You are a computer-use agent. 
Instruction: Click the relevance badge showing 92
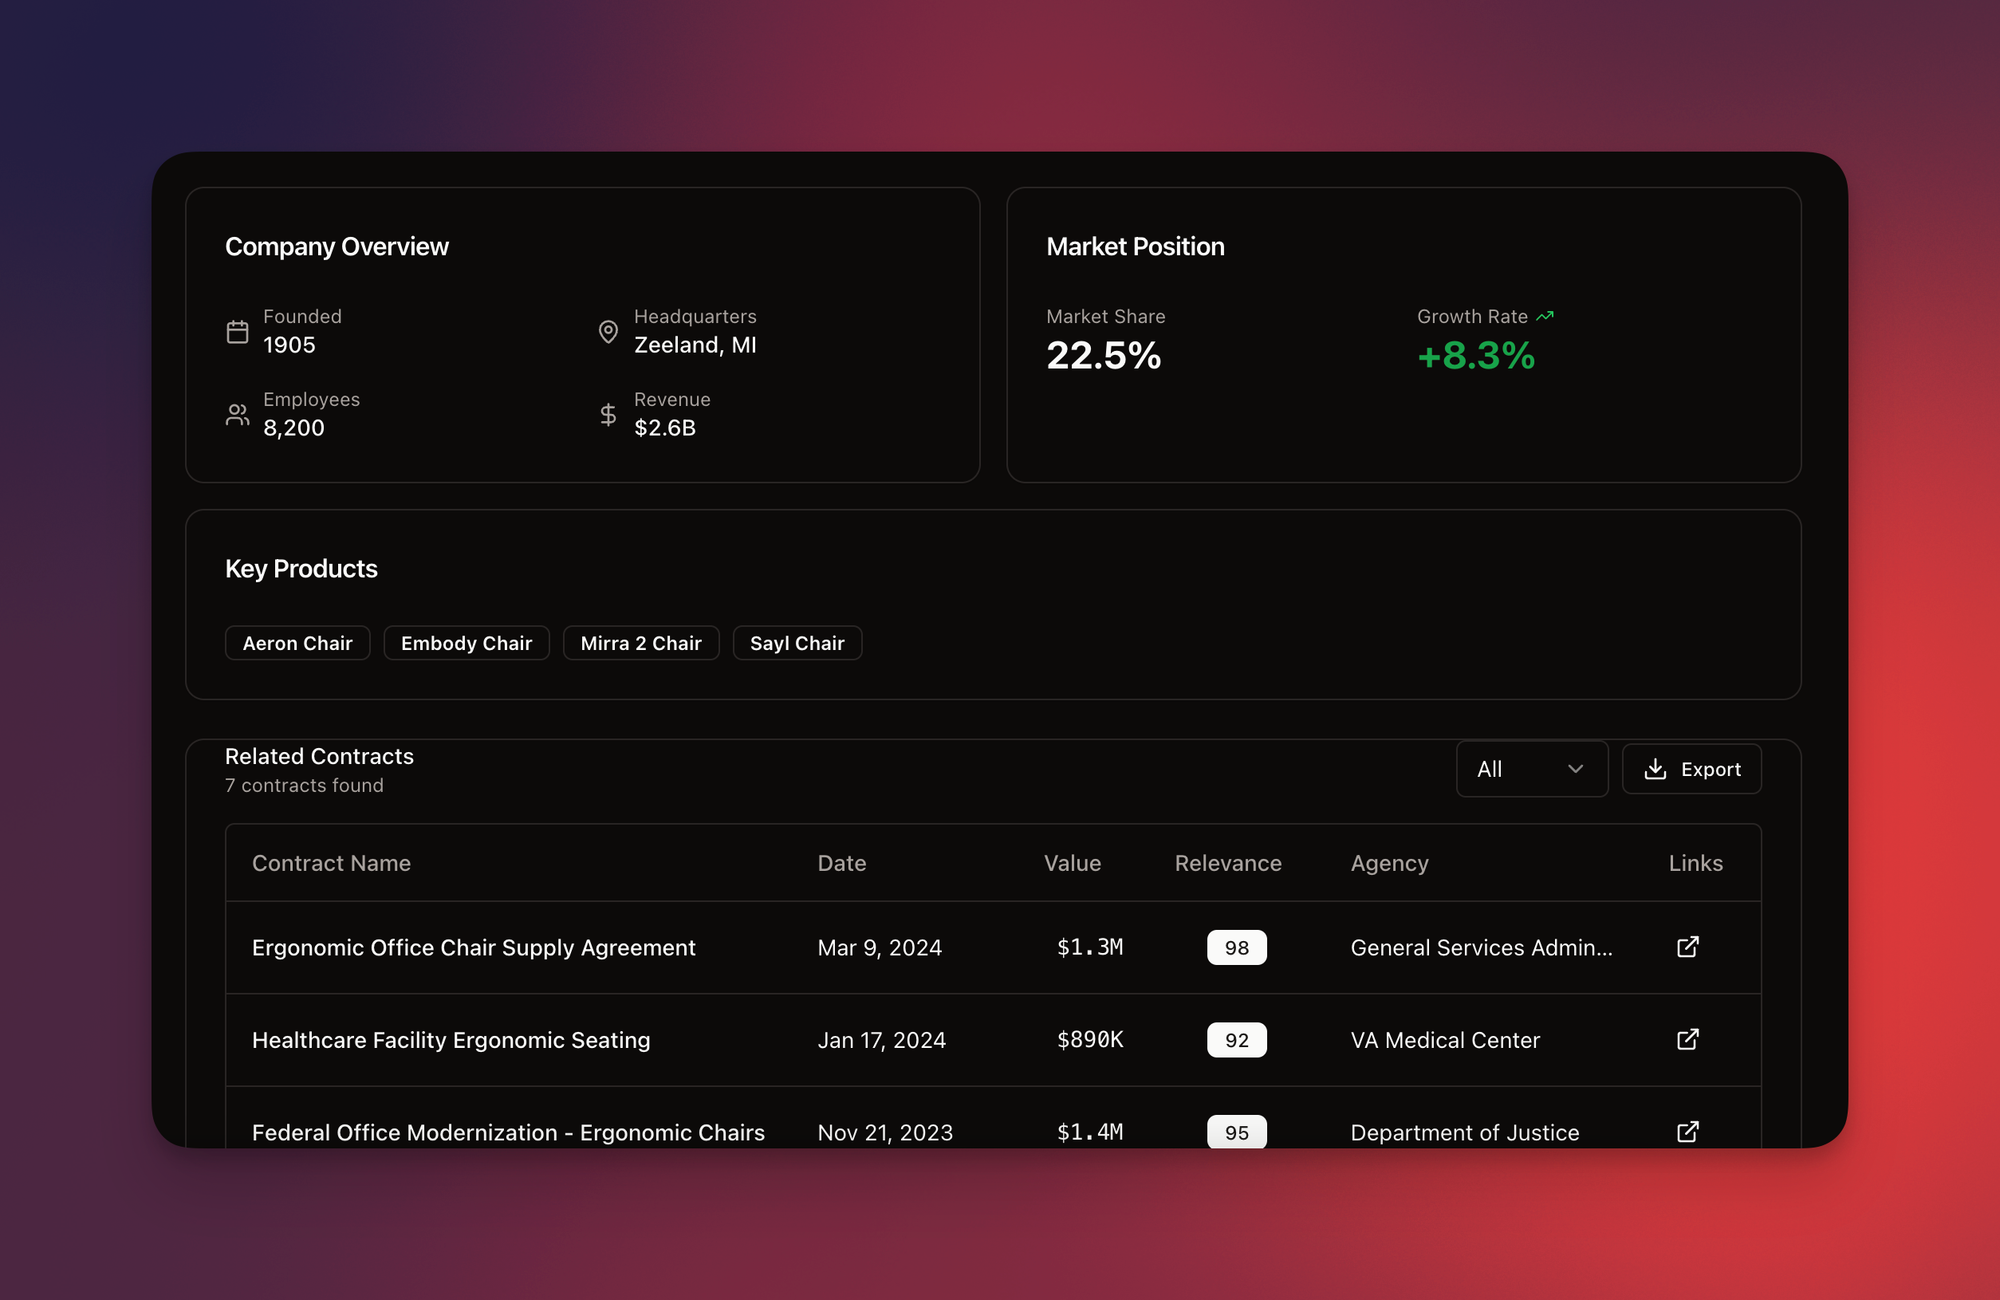(1236, 1040)
